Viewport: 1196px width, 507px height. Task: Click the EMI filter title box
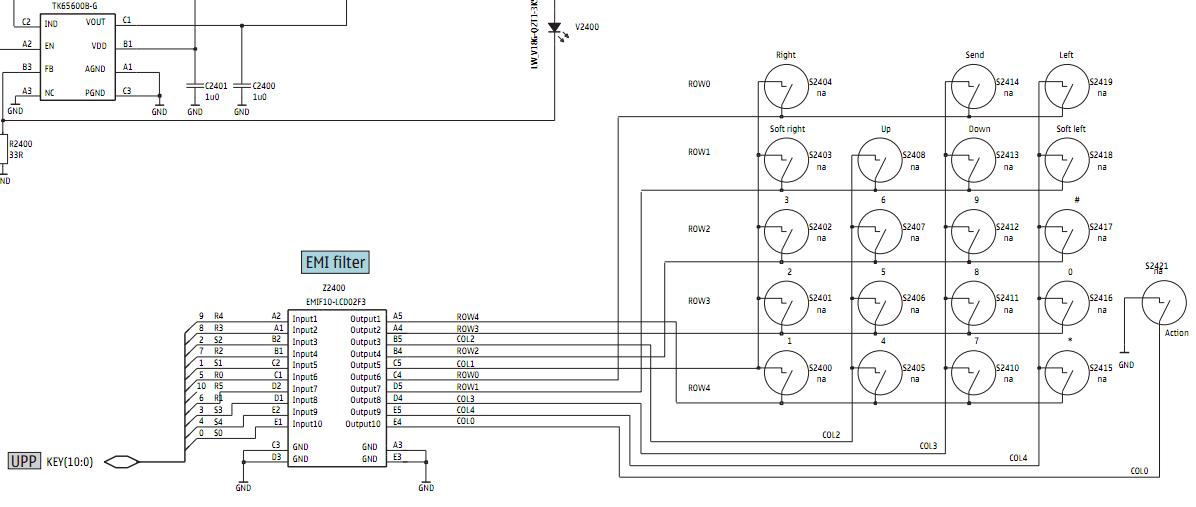pos(336,263)
